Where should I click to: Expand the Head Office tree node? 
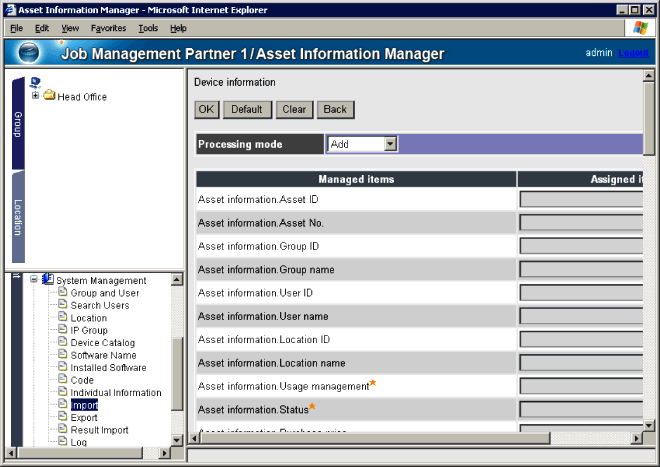click(x=36, y=96)
